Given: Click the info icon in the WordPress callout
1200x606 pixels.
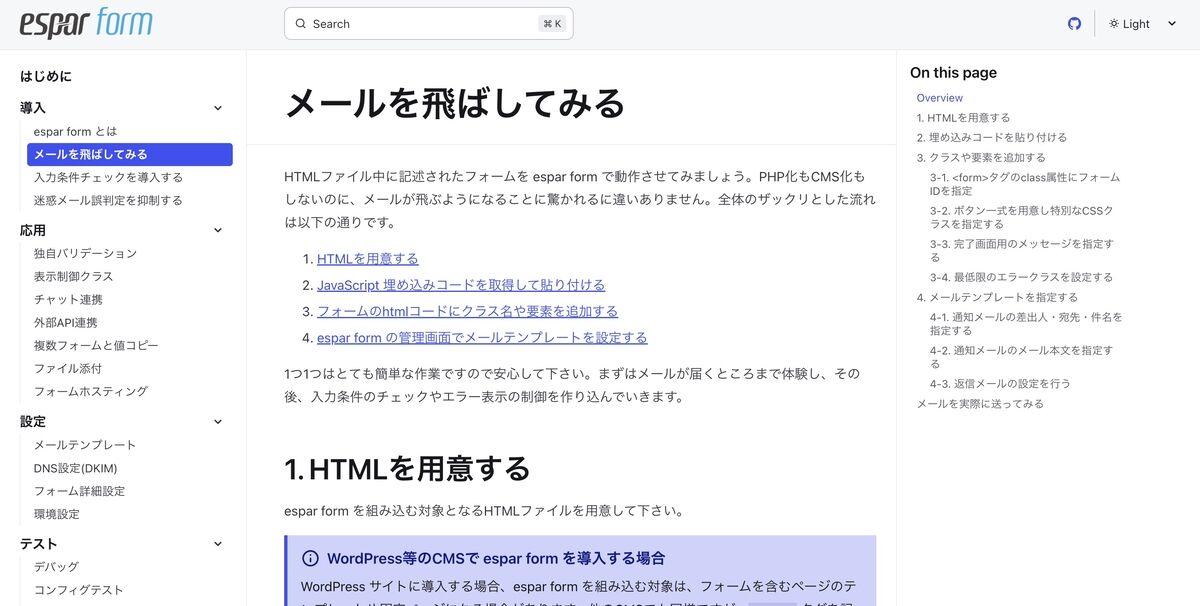Looking at the screenshot, I should (x=310, y=558).
